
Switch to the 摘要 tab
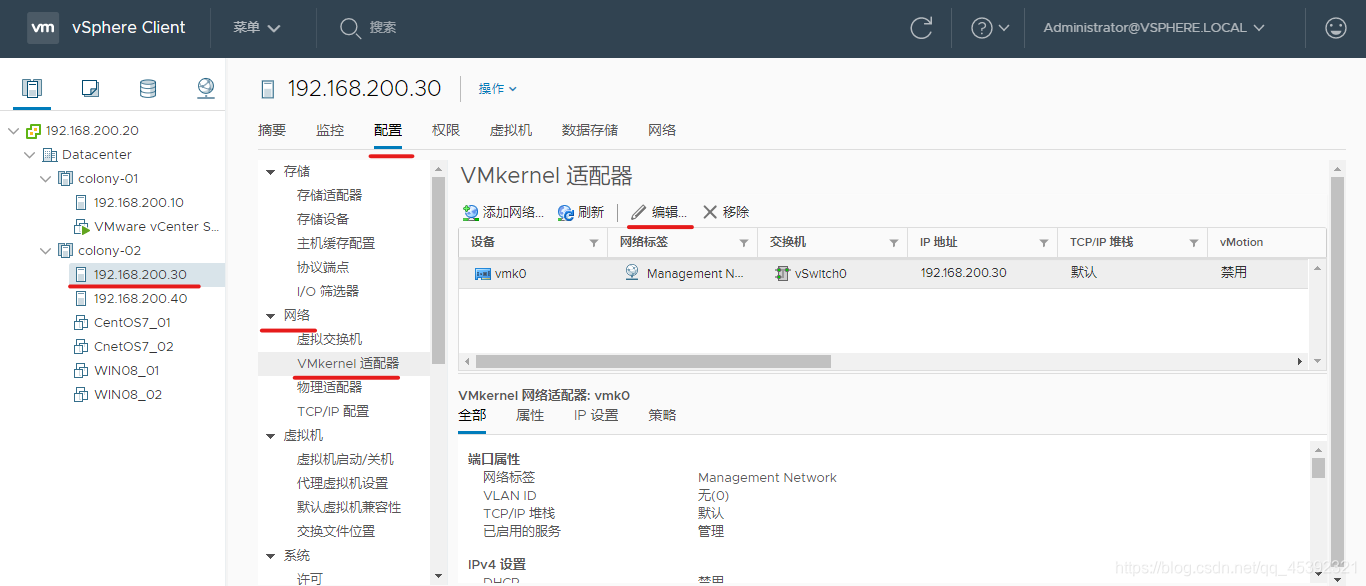(272, 130)
